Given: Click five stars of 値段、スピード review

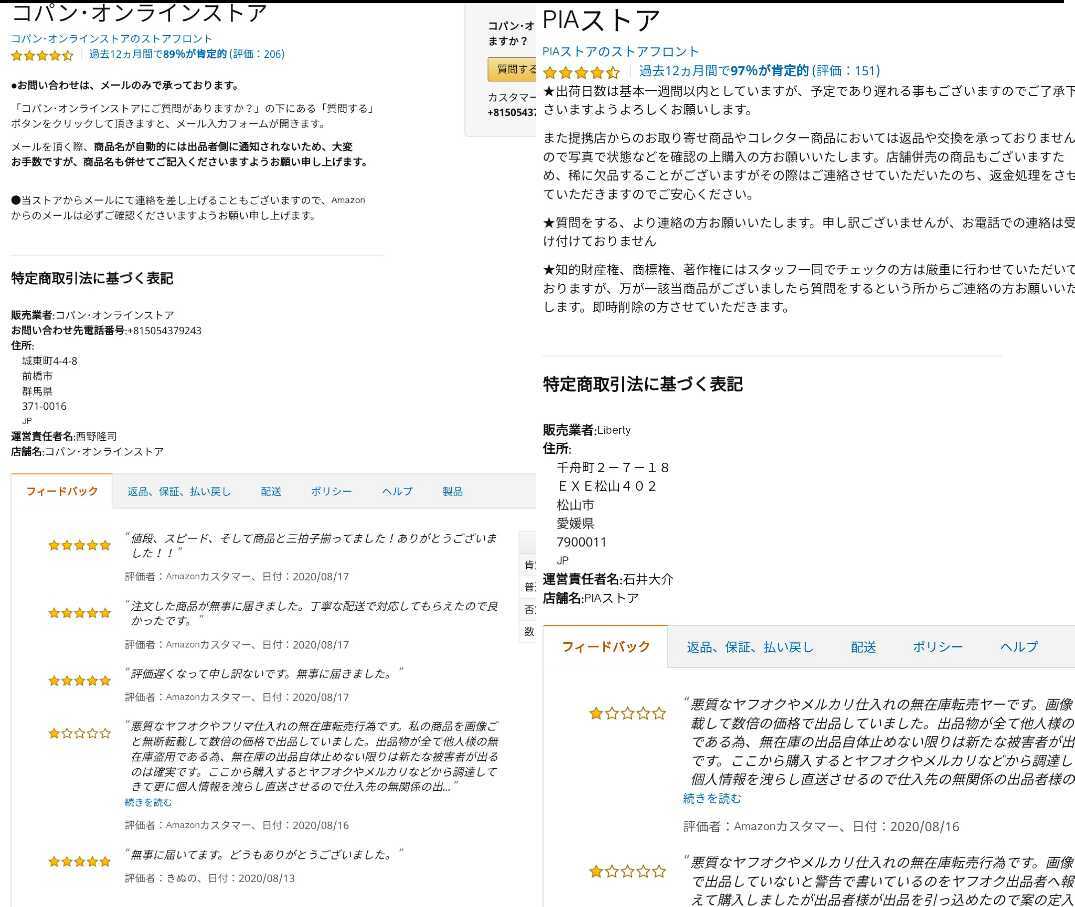Looking at the screenshot, I should (x=80, y=546).
